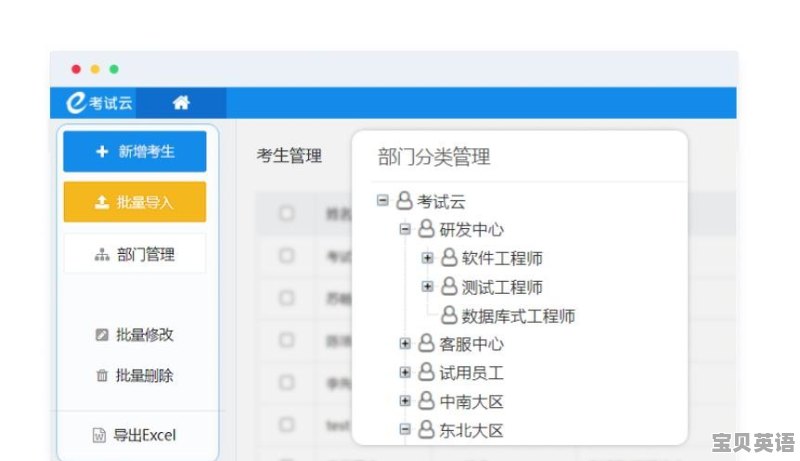Click the person icon beside 试用员工
The image size is (800, 461).
coord(427,372)
